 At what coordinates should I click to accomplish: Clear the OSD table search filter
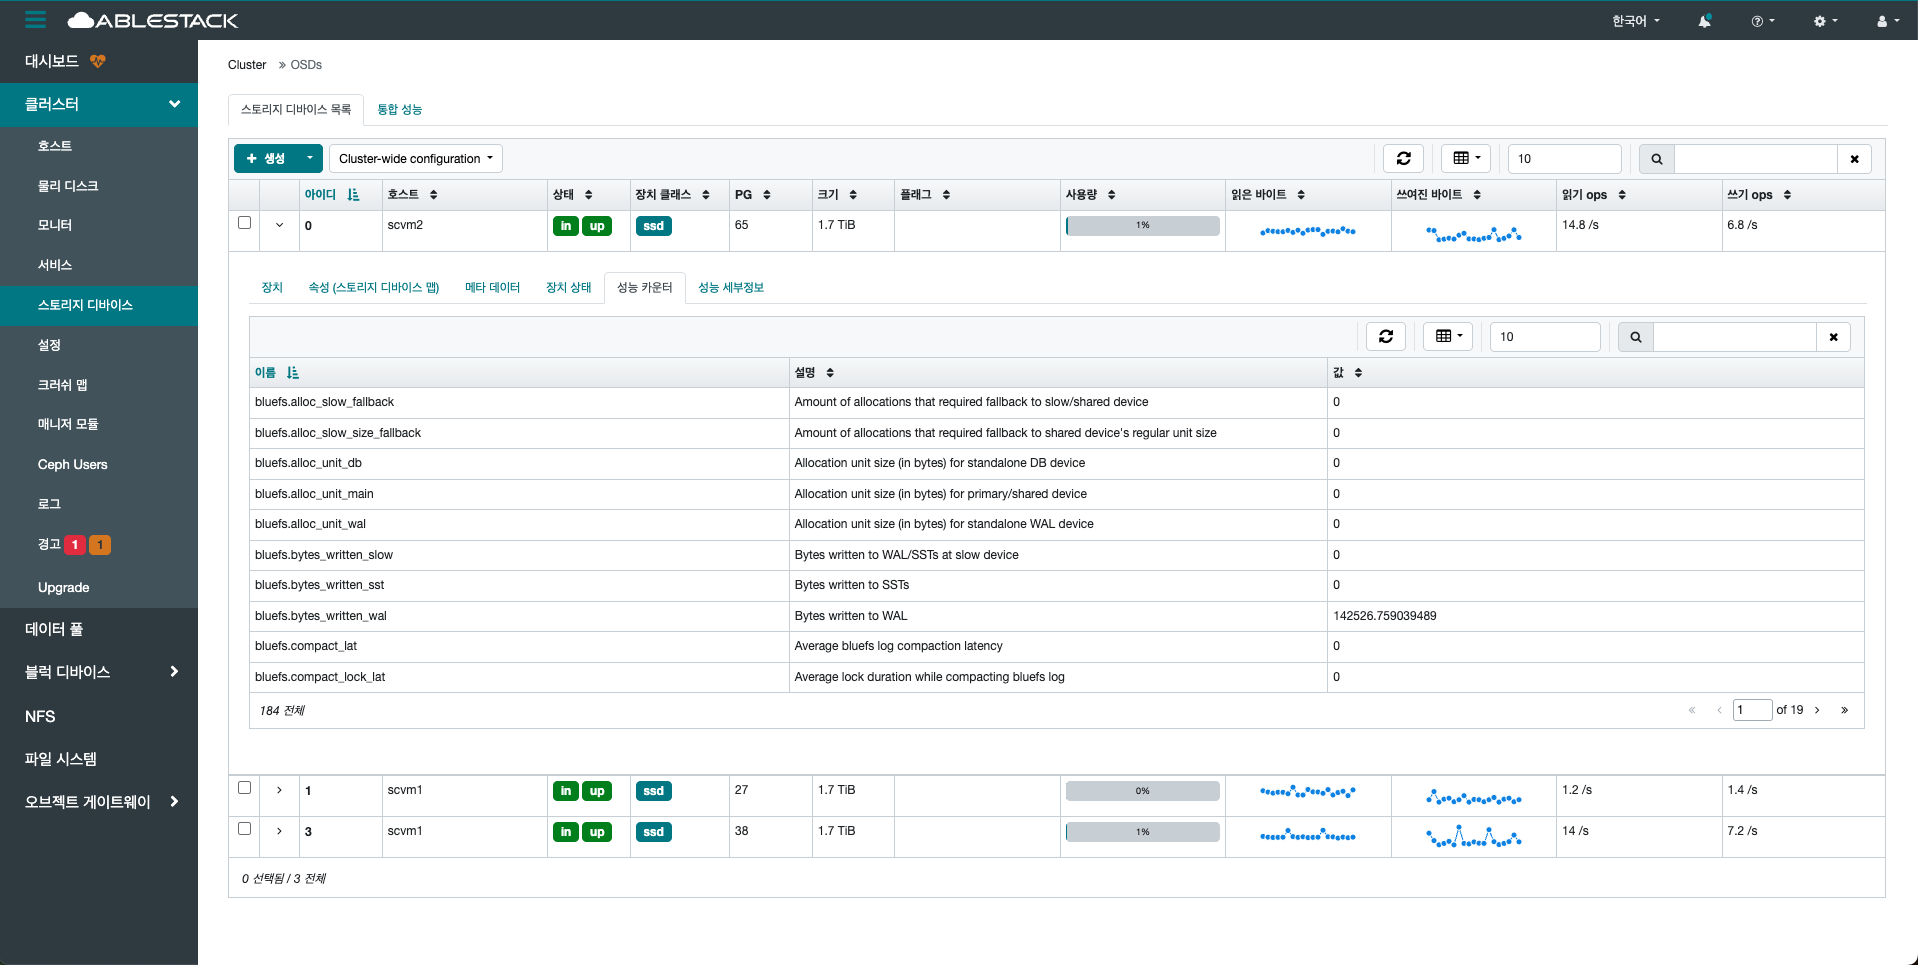(x=1854, y=159)
